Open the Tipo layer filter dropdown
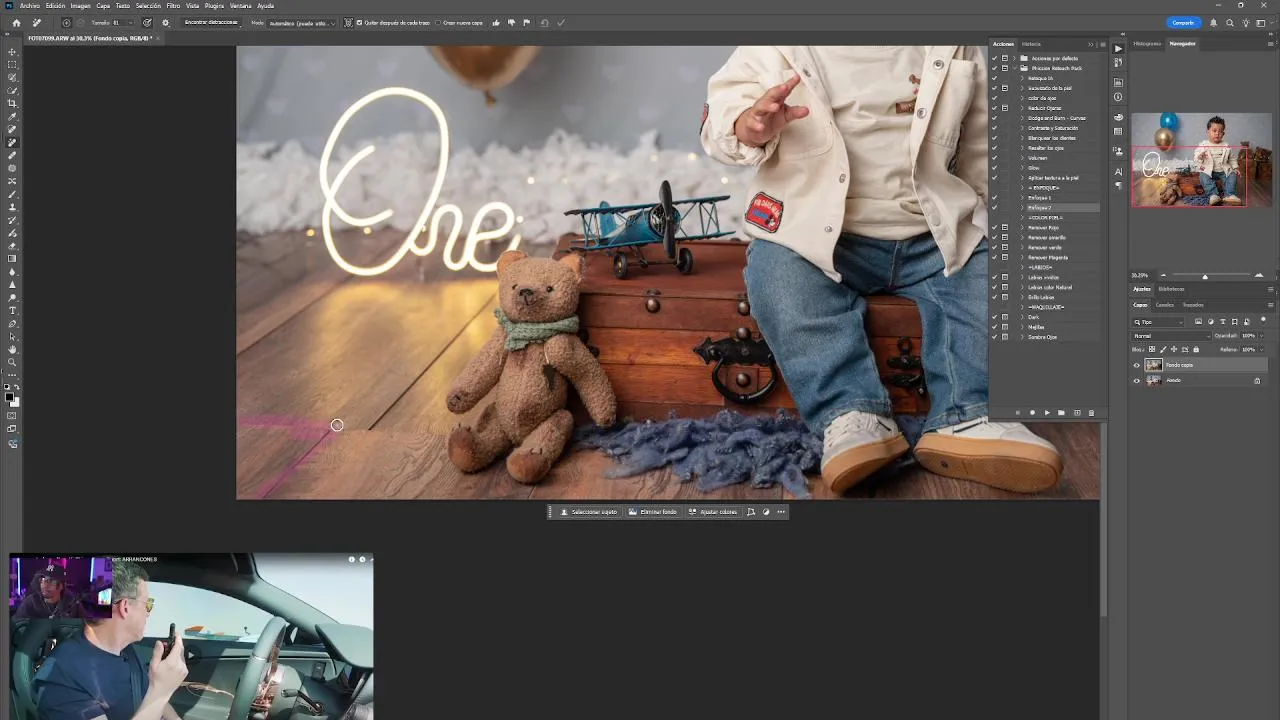1280x720 pixels. click(1159, 322)
